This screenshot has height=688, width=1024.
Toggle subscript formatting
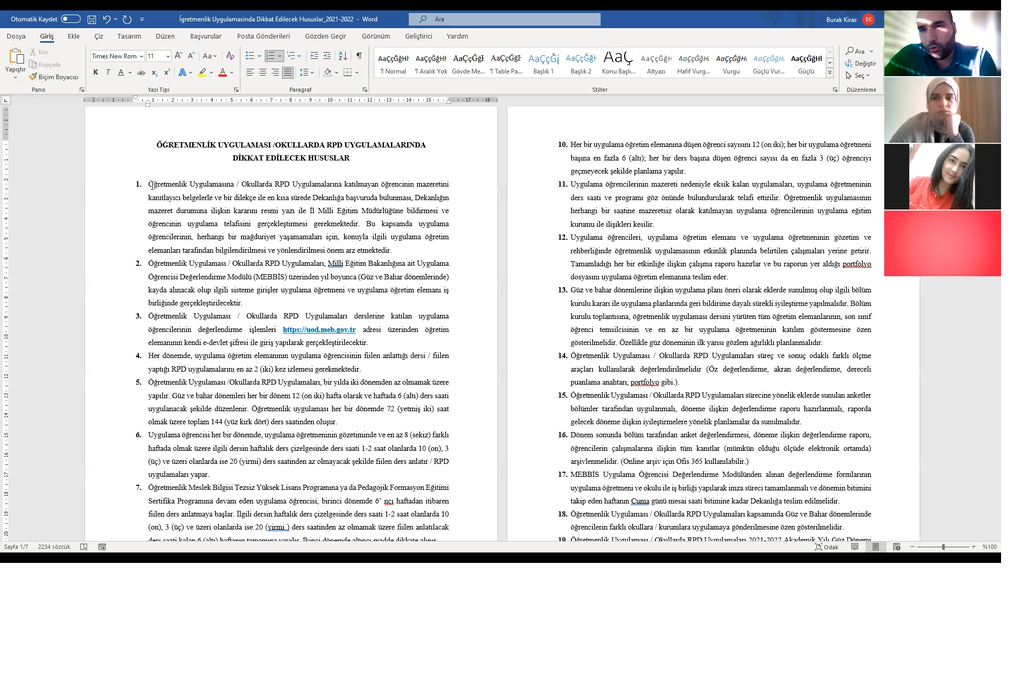[154, 72]
